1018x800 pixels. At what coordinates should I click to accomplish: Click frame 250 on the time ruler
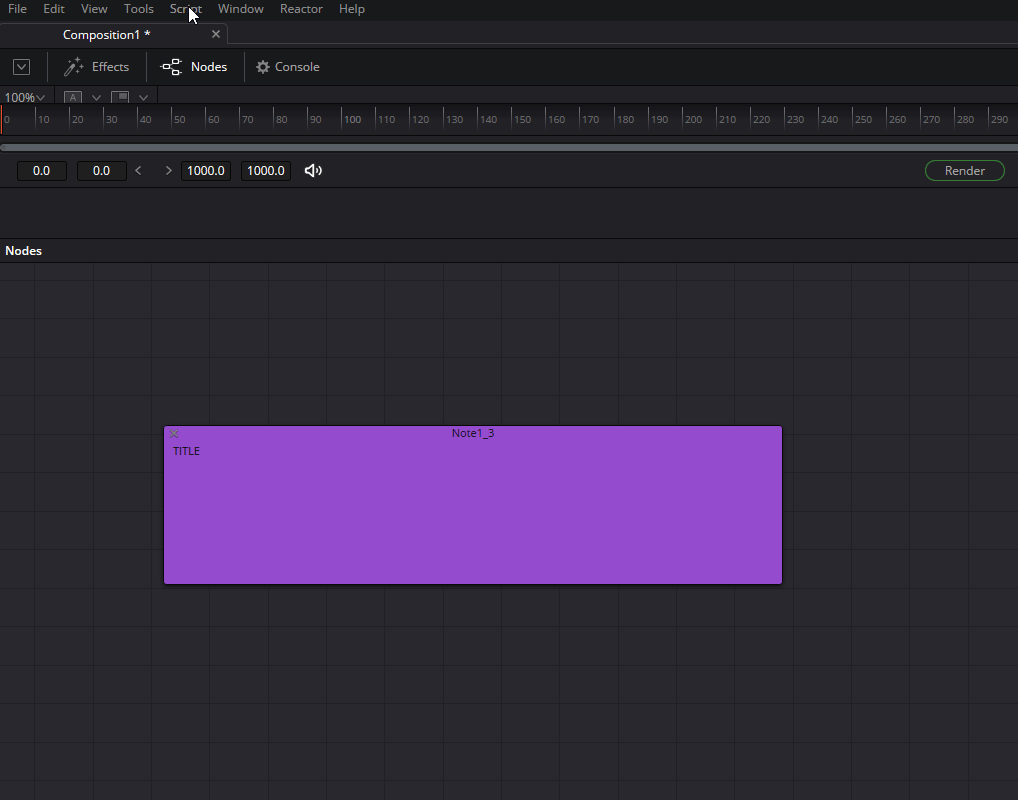tap(863, 119)
